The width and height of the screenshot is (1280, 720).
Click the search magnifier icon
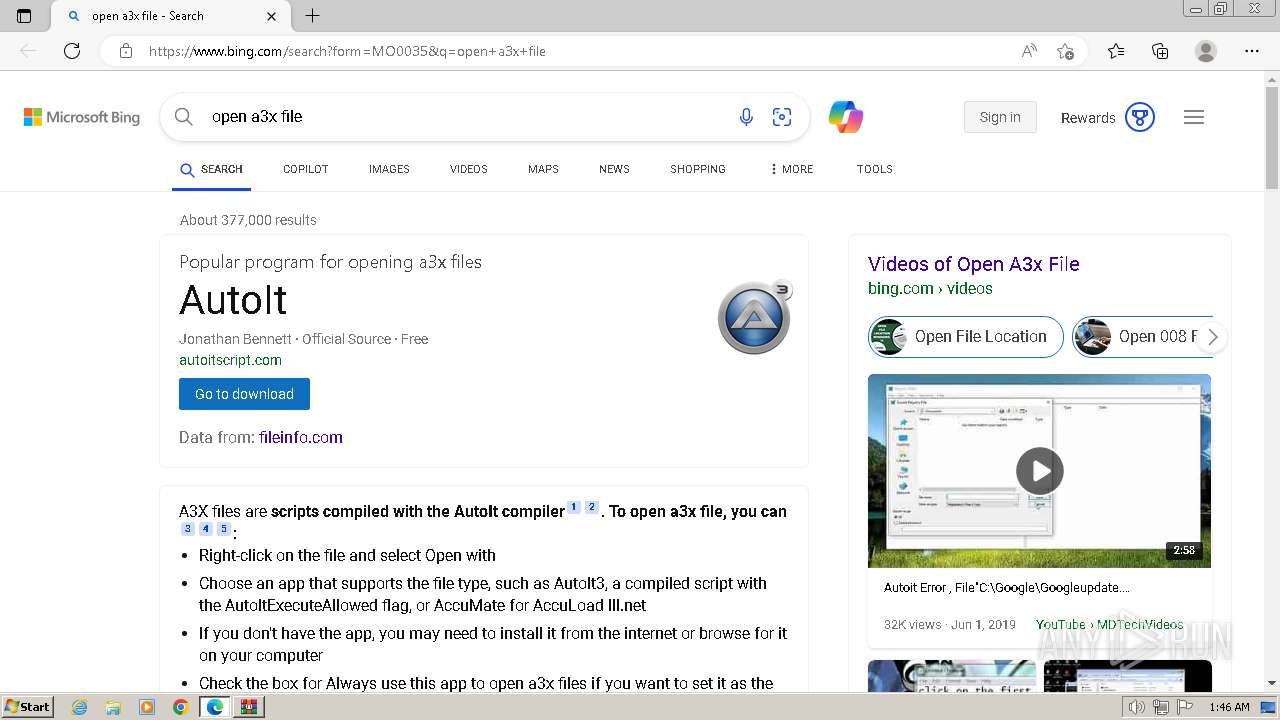[184, 117]
